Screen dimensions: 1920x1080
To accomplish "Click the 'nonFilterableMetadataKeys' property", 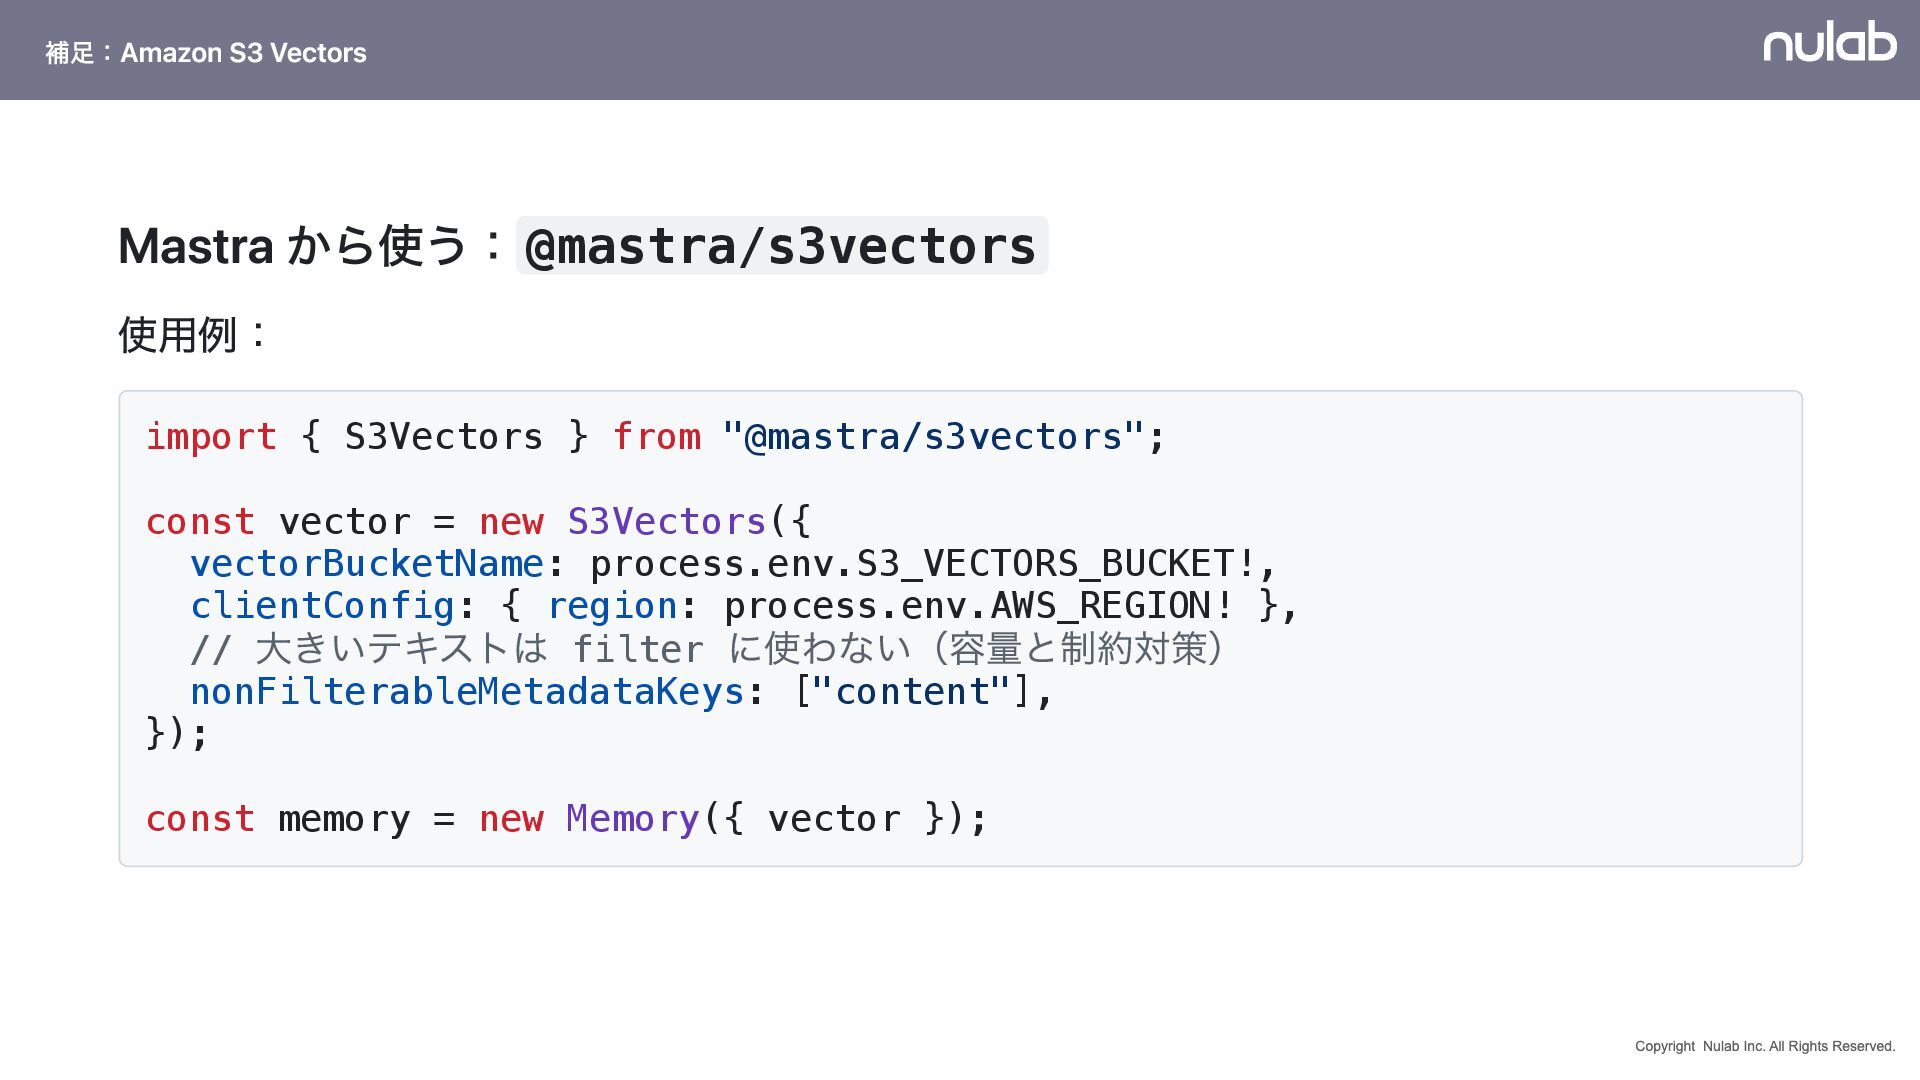I will [467, 692].
